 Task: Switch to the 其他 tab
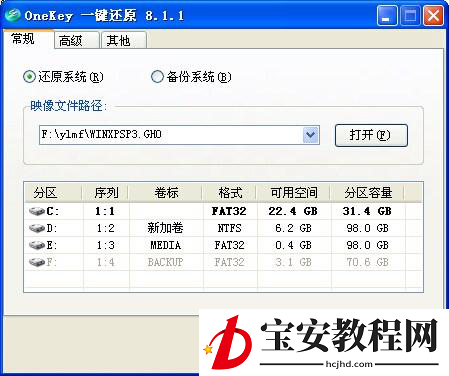point(124,40)
